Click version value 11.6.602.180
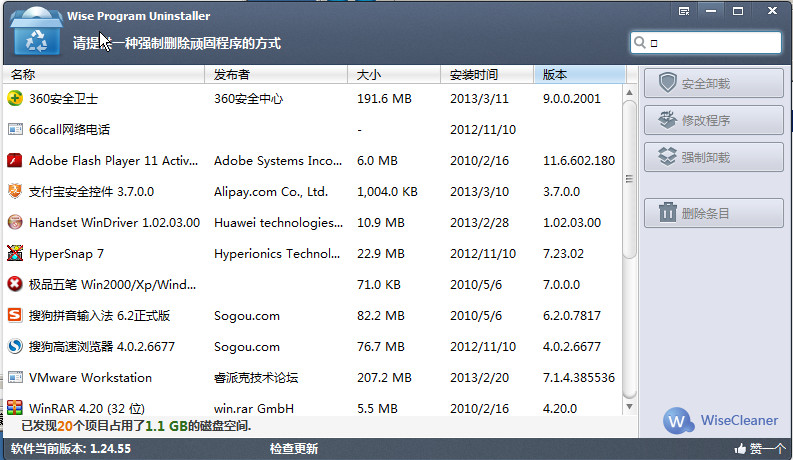 tap(579, 161)
